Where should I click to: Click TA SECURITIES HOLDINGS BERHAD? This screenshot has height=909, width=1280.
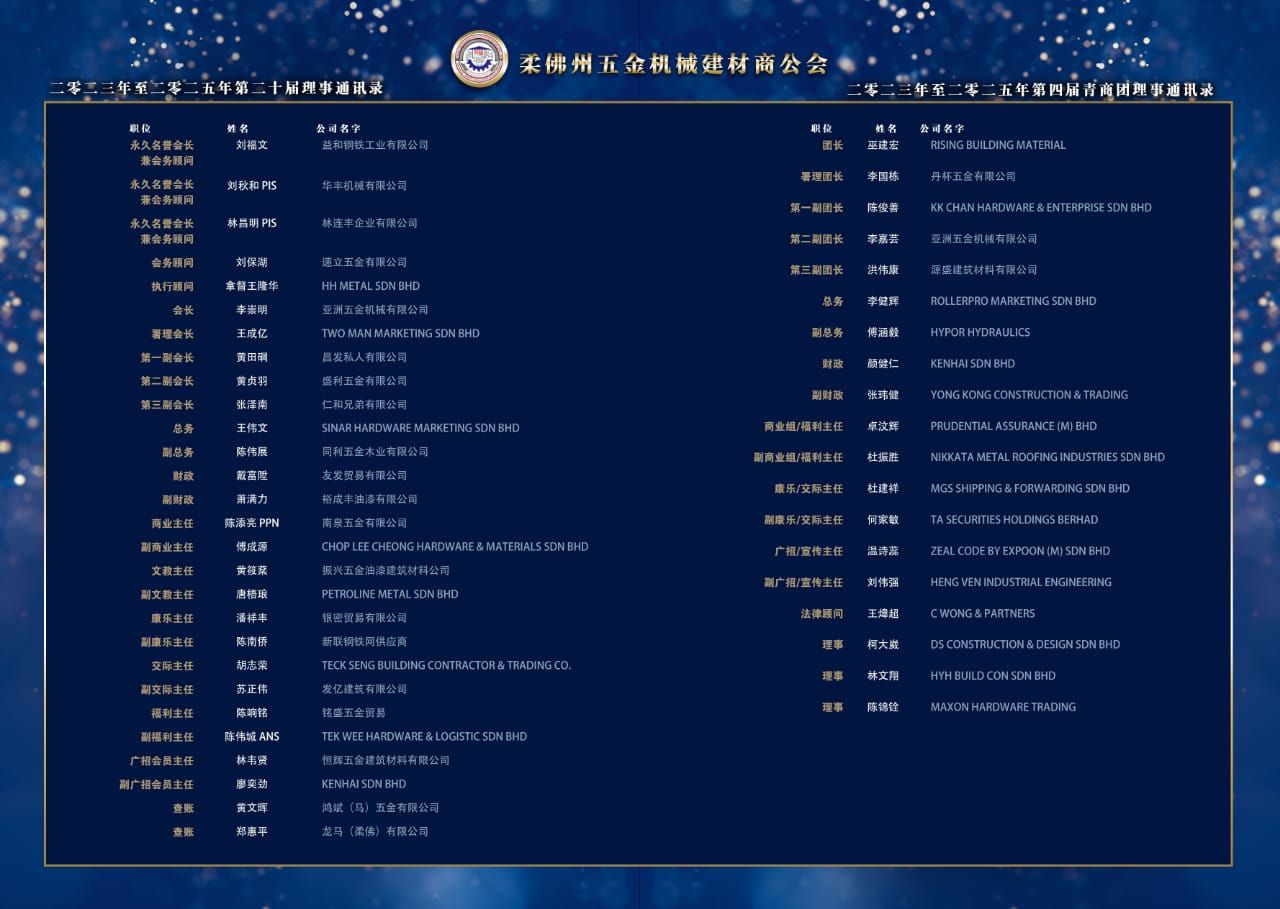1013,520
